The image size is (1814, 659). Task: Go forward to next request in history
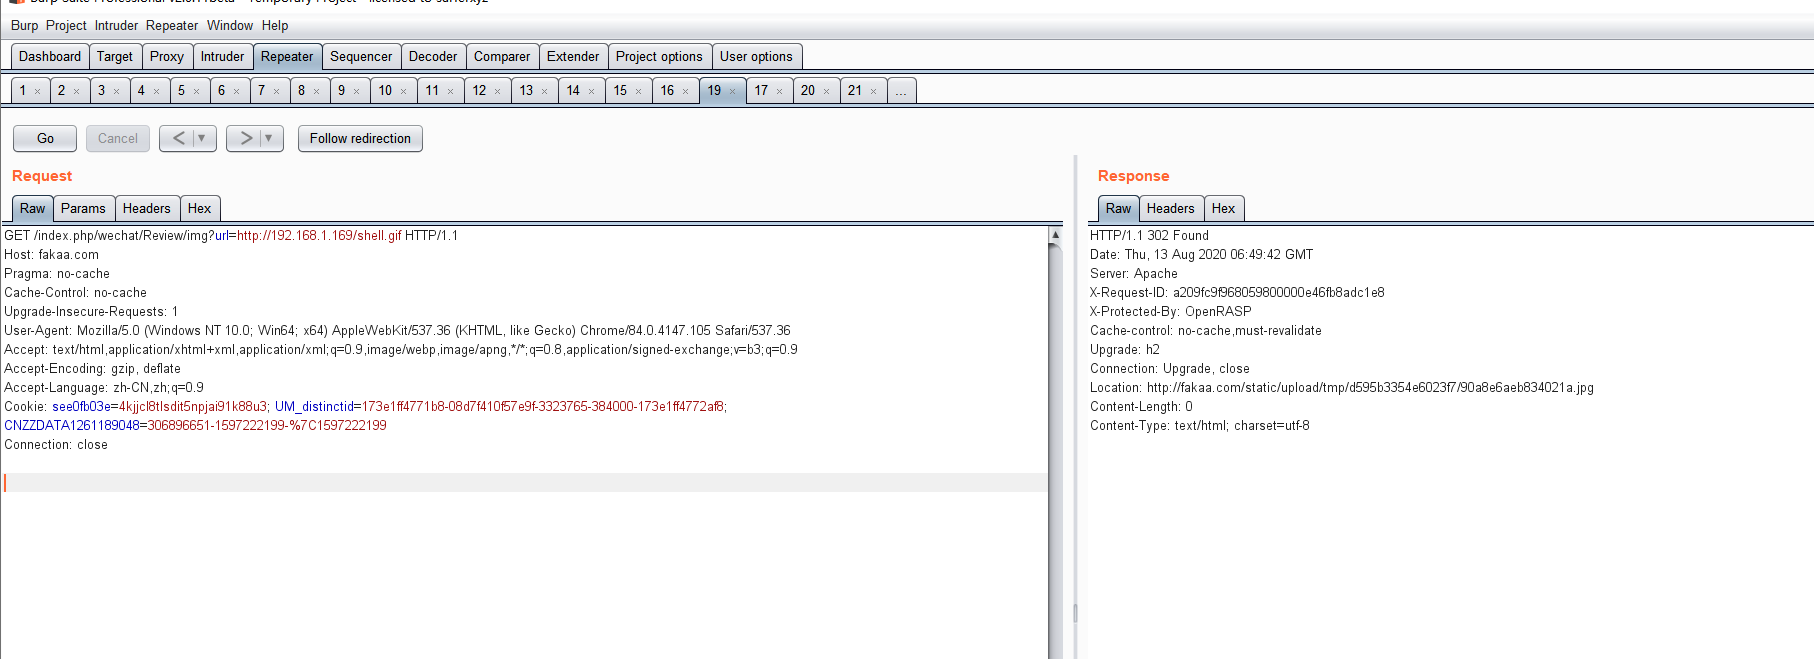point(245,138)
